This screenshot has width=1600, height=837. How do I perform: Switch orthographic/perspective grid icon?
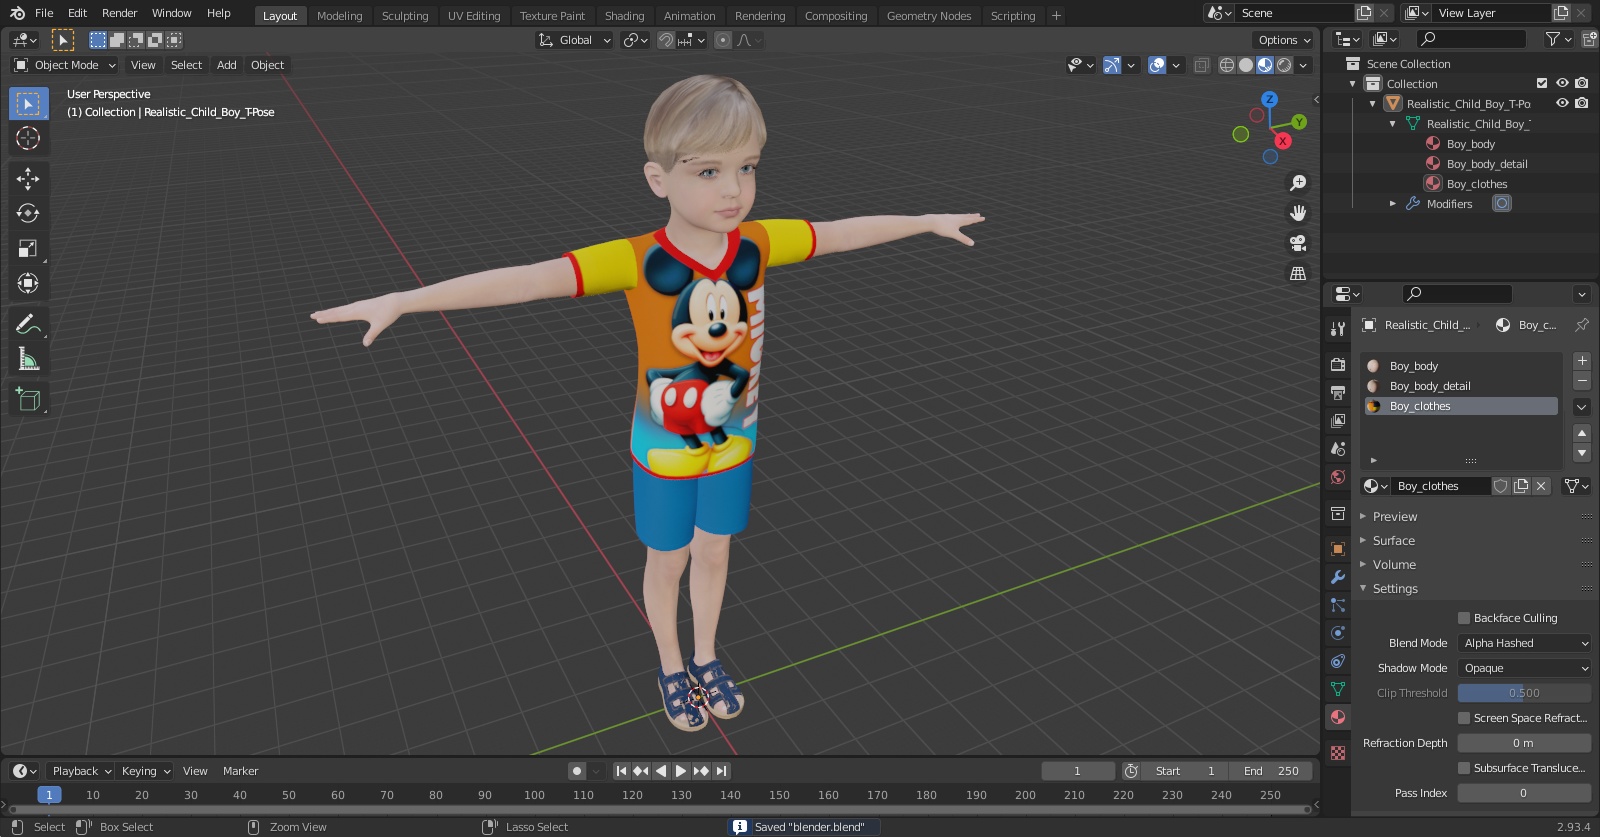point(1298,273)
